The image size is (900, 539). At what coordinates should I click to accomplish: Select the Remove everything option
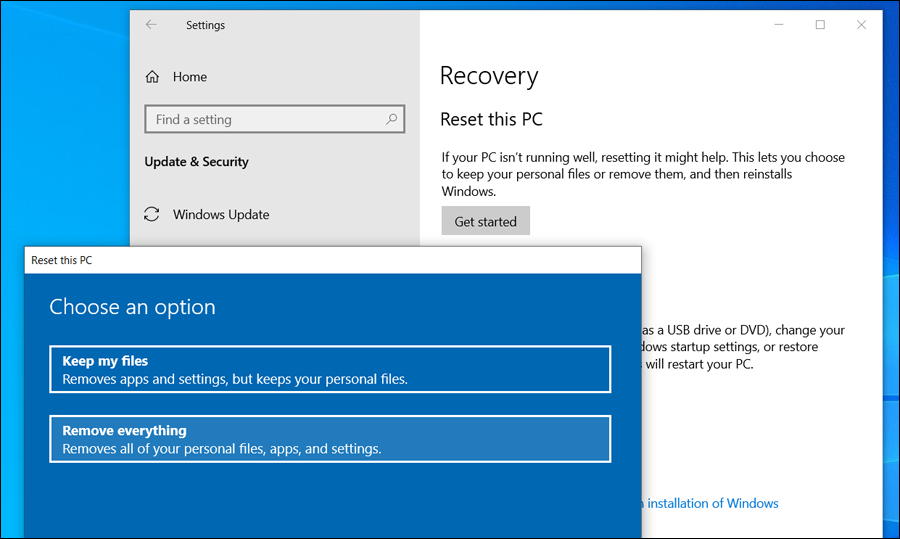point(330,439)
